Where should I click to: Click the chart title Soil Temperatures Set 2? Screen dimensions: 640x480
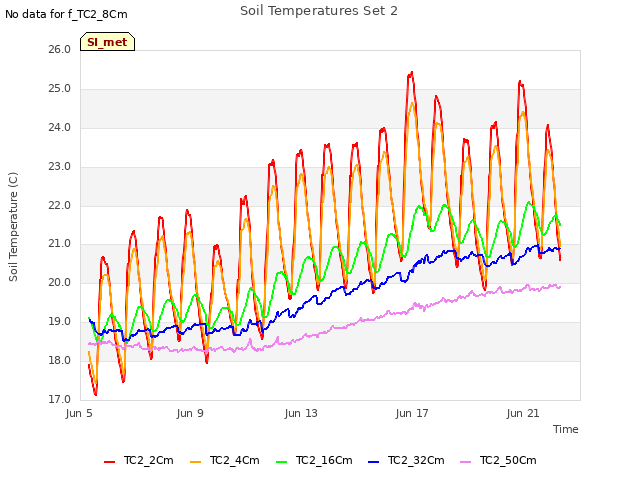(319, 11)
